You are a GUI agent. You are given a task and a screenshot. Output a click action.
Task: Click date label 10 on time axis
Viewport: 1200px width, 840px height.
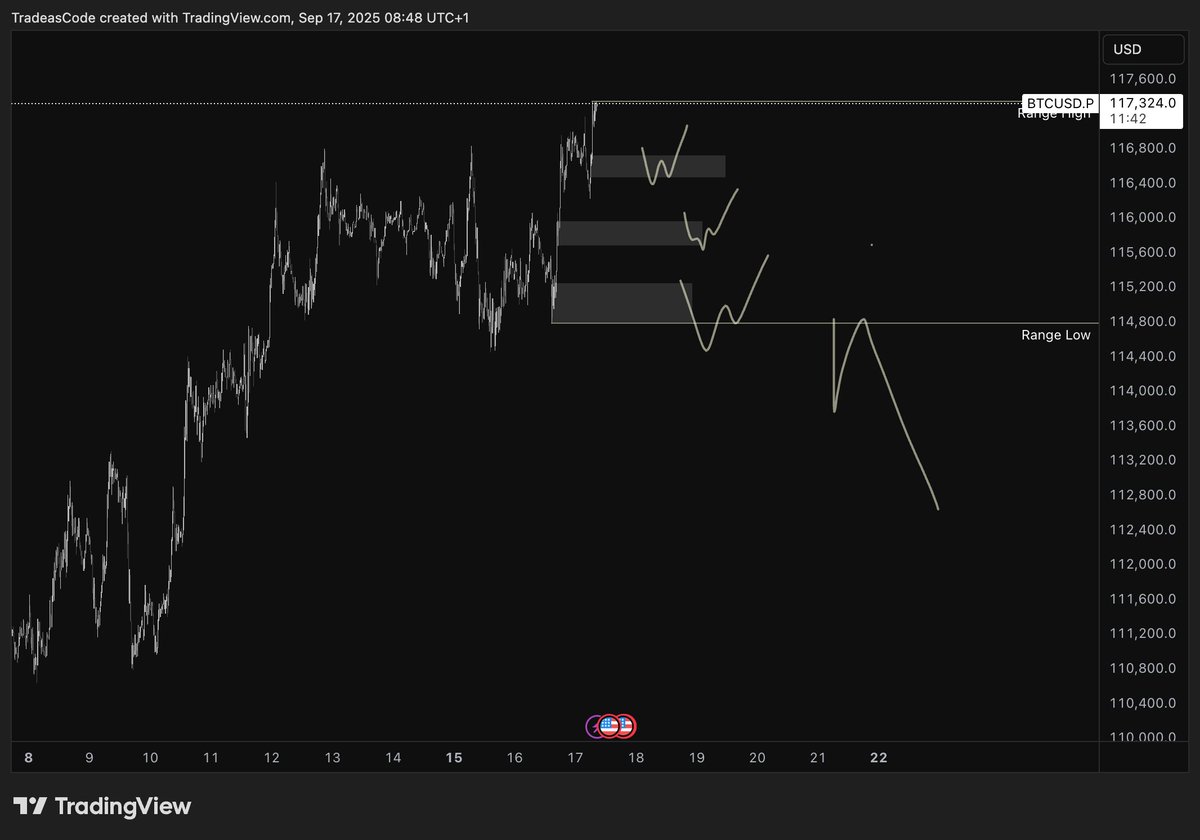(x=150, y=758)
